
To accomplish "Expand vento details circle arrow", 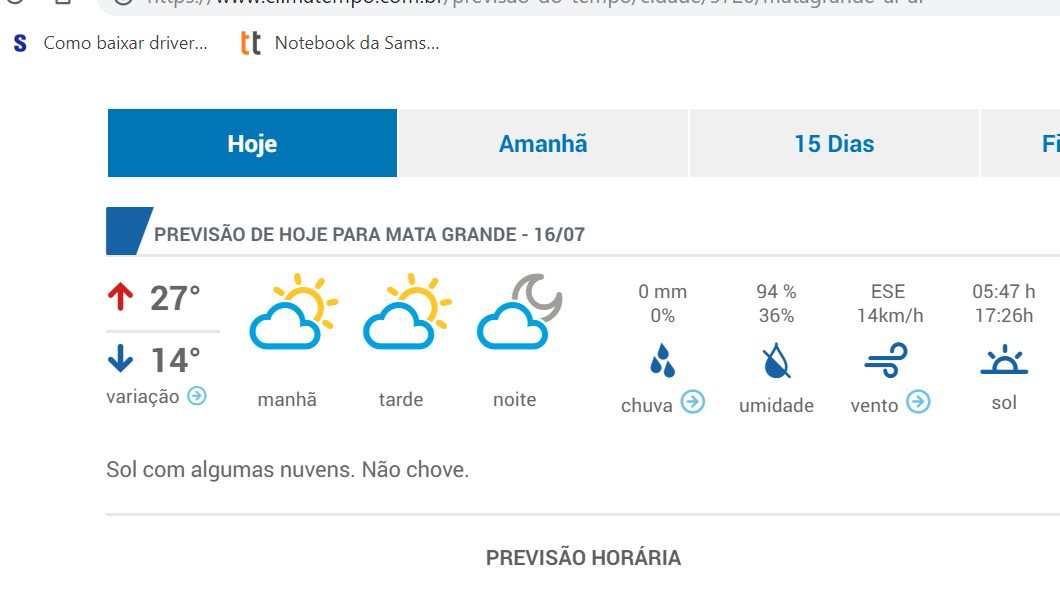I will pos(918,402).
